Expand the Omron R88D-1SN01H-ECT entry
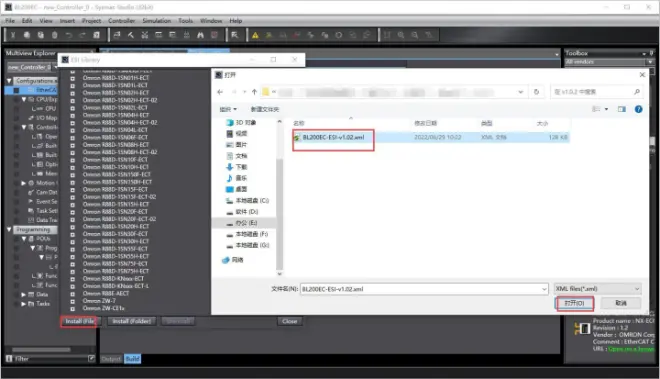Image resolution: width=660 pixels, height=379 pixels. pos(72,78)
